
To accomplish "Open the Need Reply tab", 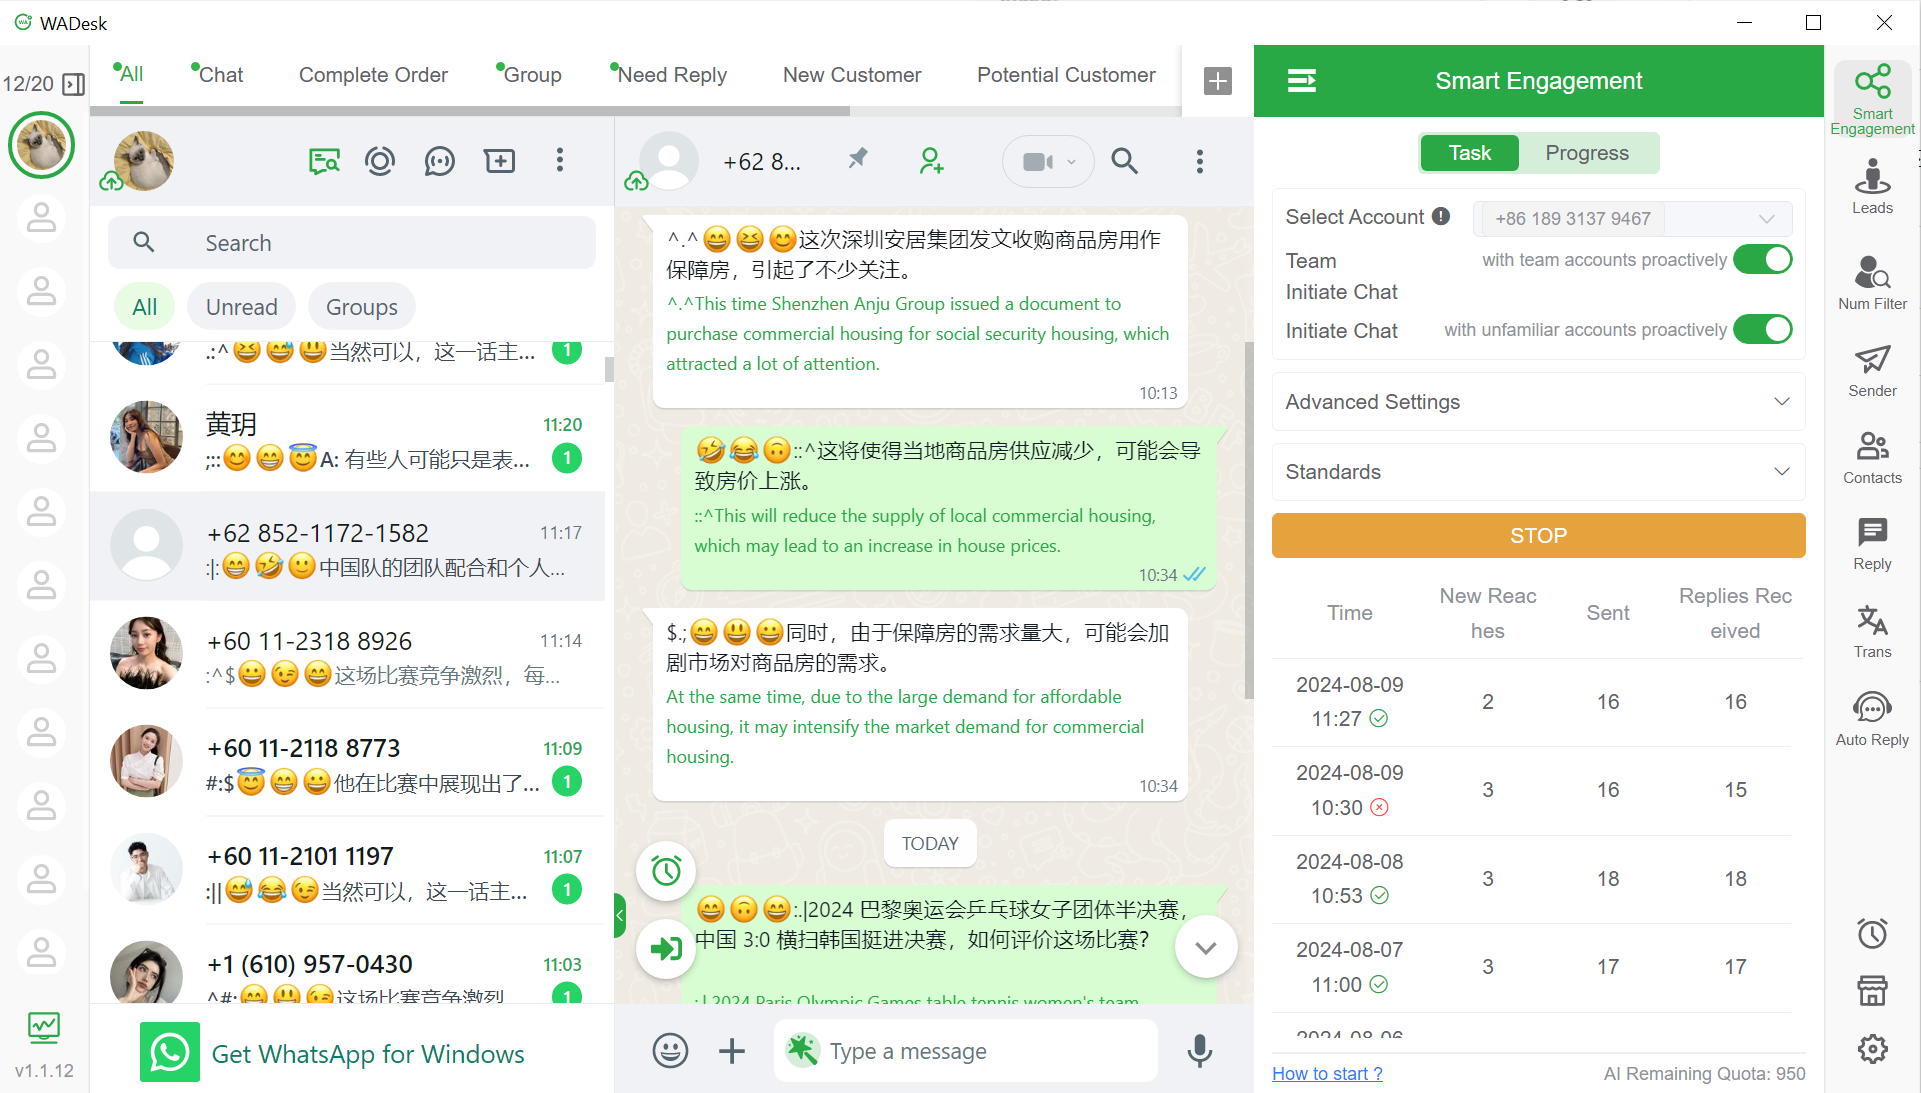I will pyautogui.click(x=672, y=74).
